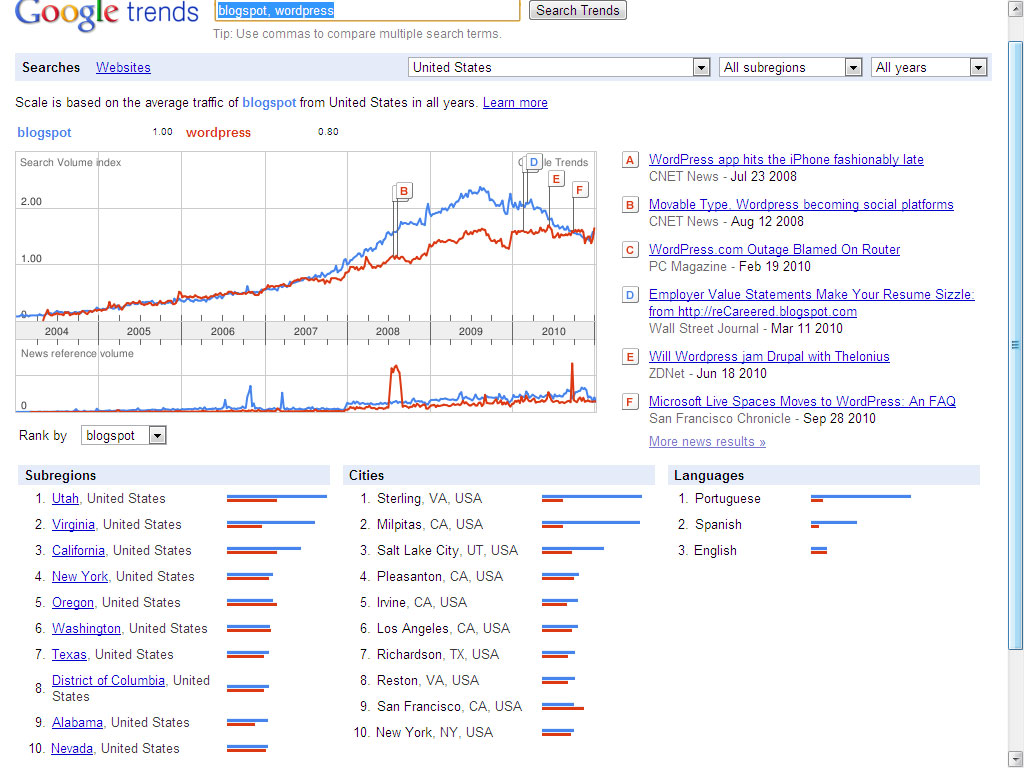Open the Utah subregion link
Screen dimensions: 1024x768
(x=65, y=498)
